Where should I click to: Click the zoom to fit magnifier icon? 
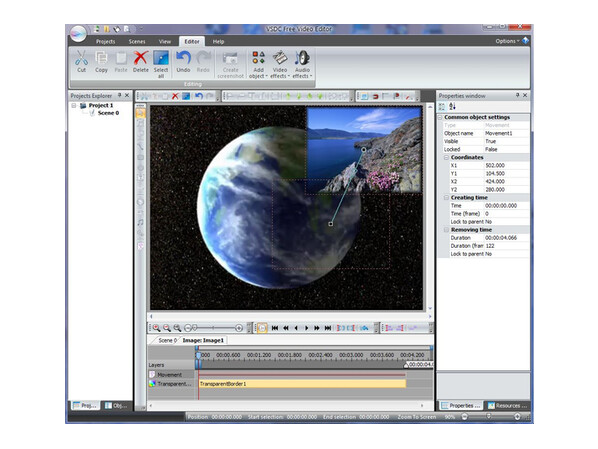[x=177, y=328]
